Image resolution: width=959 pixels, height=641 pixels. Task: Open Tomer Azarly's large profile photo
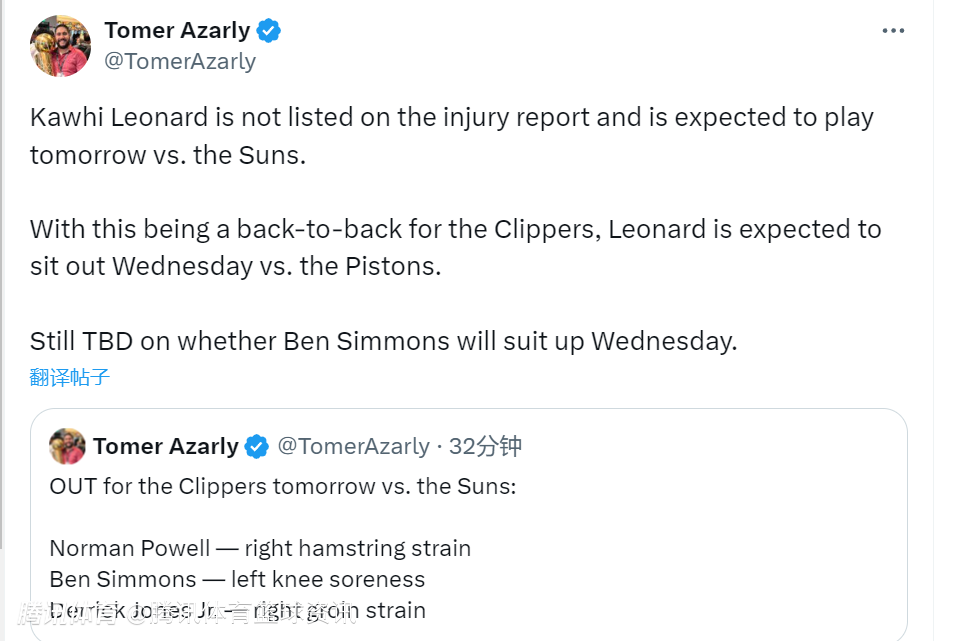[60, 46]
